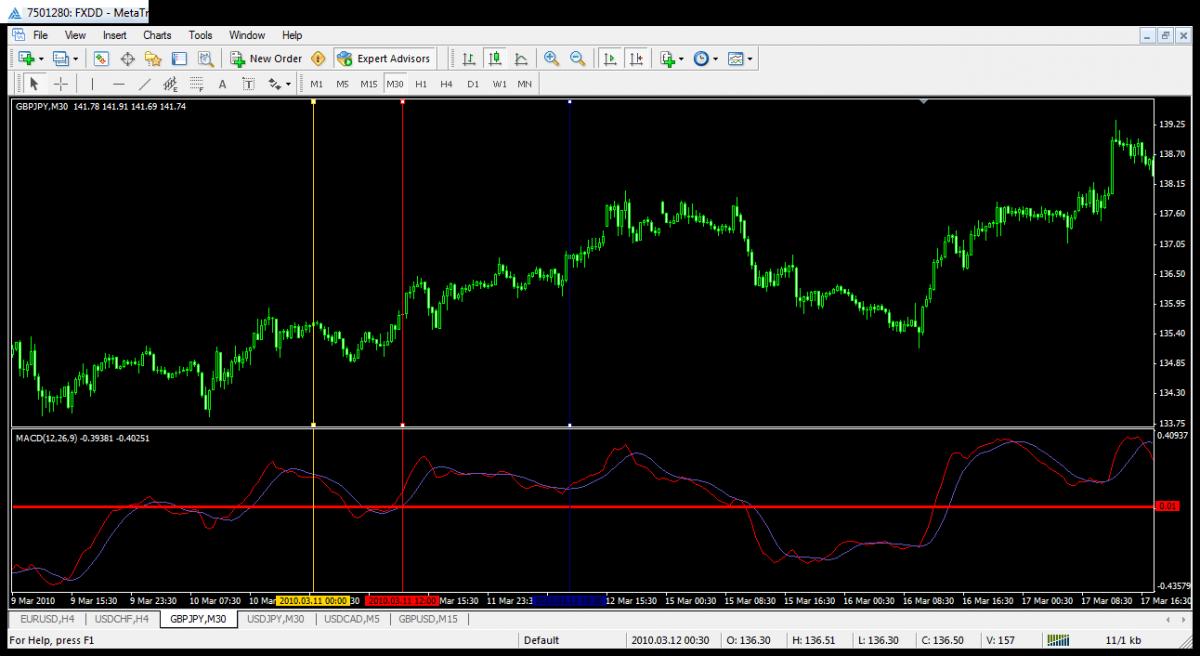Switch chart to bar chart mode

(468, 59)
